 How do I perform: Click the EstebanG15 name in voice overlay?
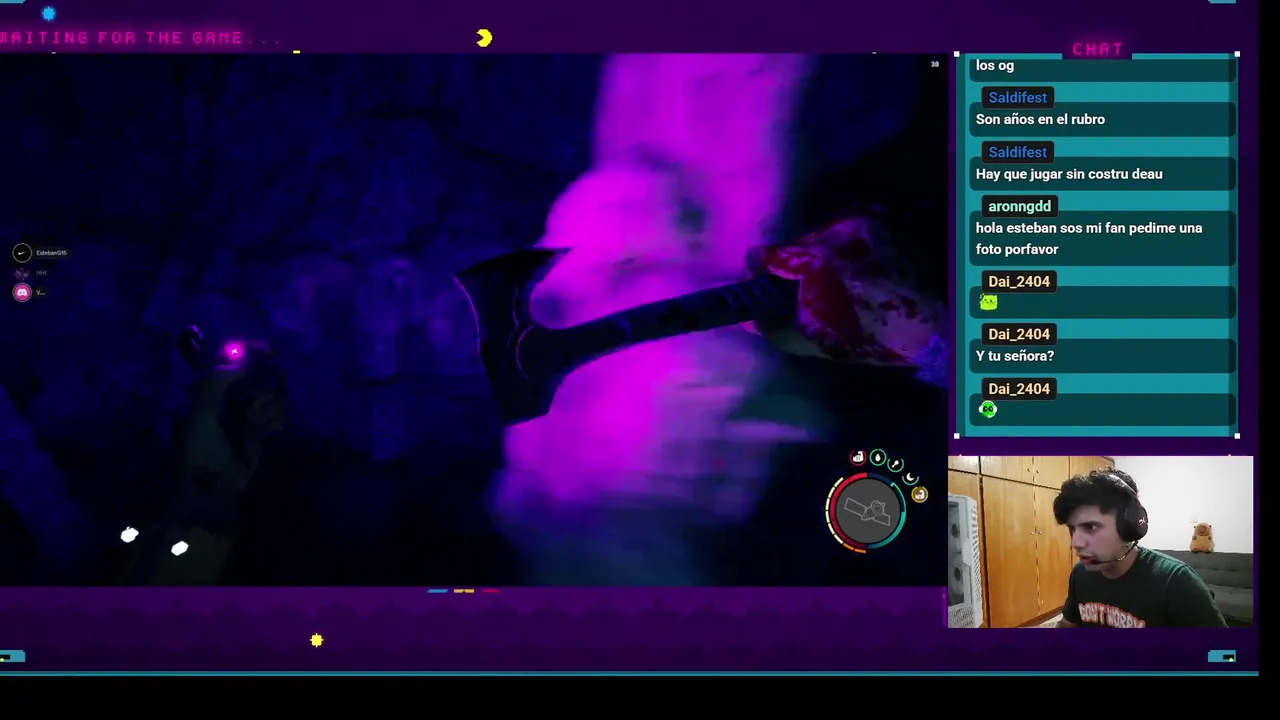tap(51, 253)
